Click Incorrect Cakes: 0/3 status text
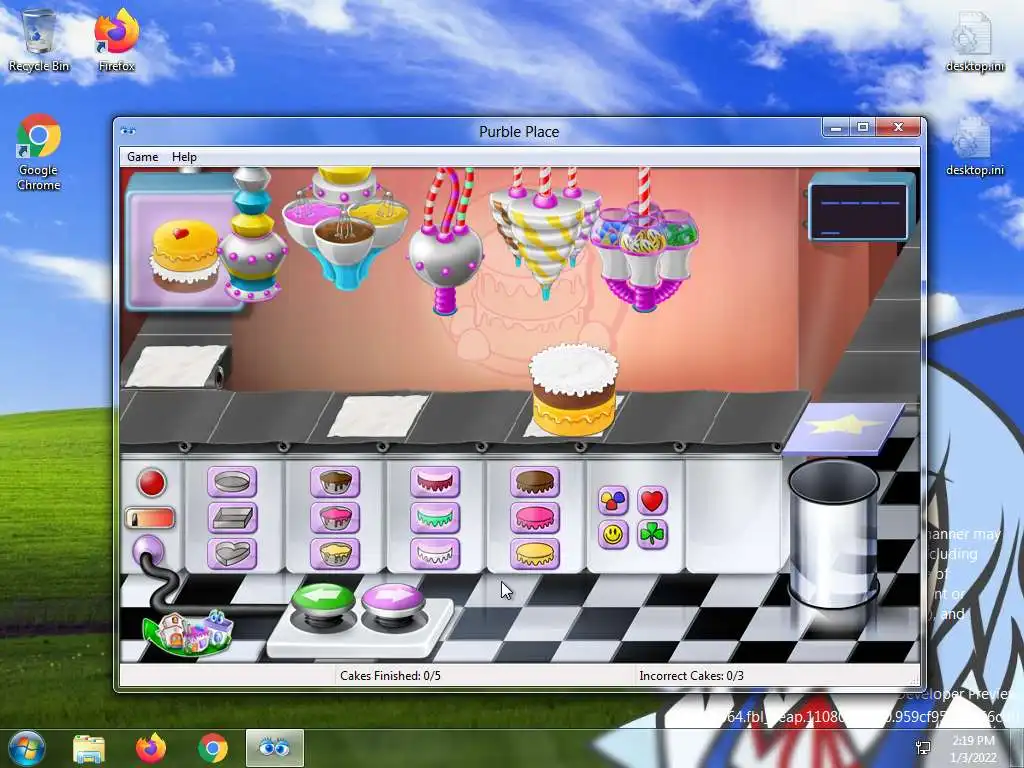Viewport: 1024px width, 768px height. click(691, 675)
